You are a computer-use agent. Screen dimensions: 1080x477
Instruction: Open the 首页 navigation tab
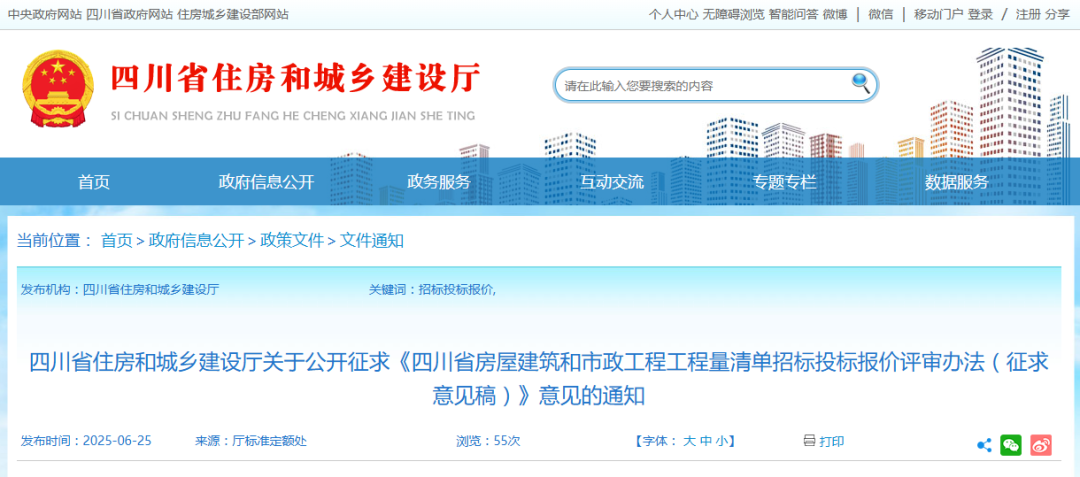pos(94,182)
